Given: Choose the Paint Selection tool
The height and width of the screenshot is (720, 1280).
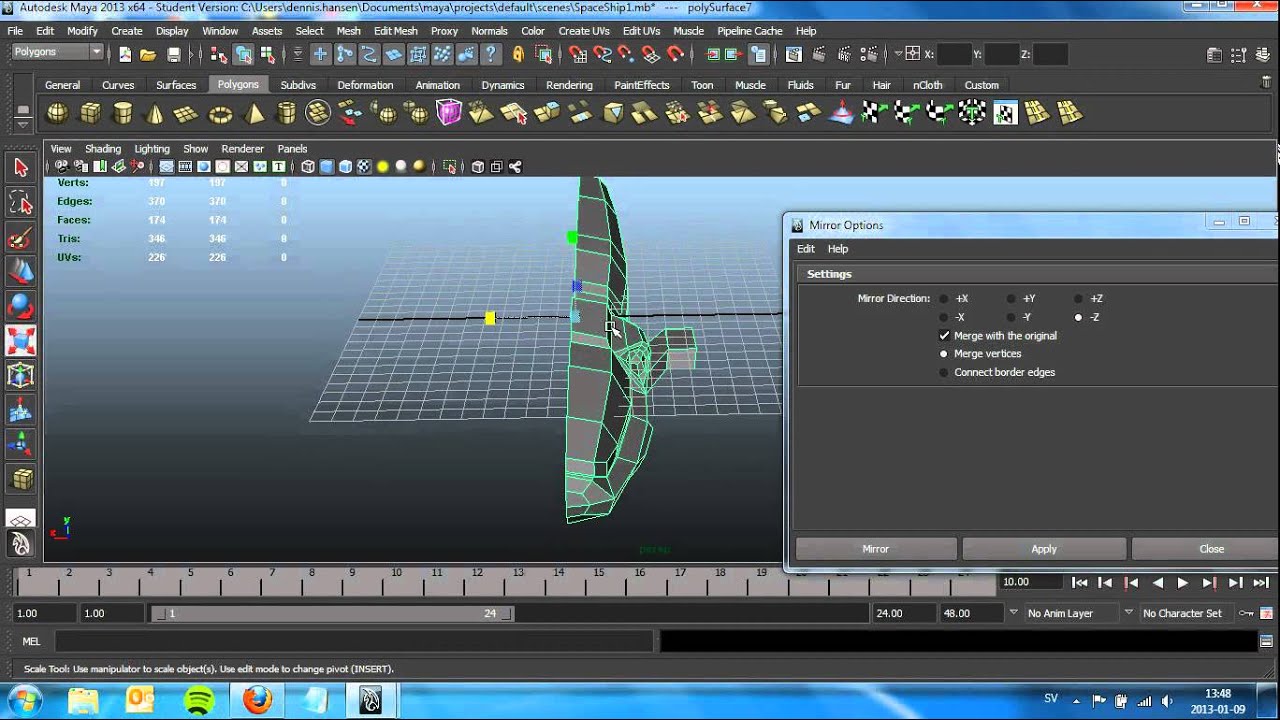Looking at the screenshot, I should pos(21,238).
